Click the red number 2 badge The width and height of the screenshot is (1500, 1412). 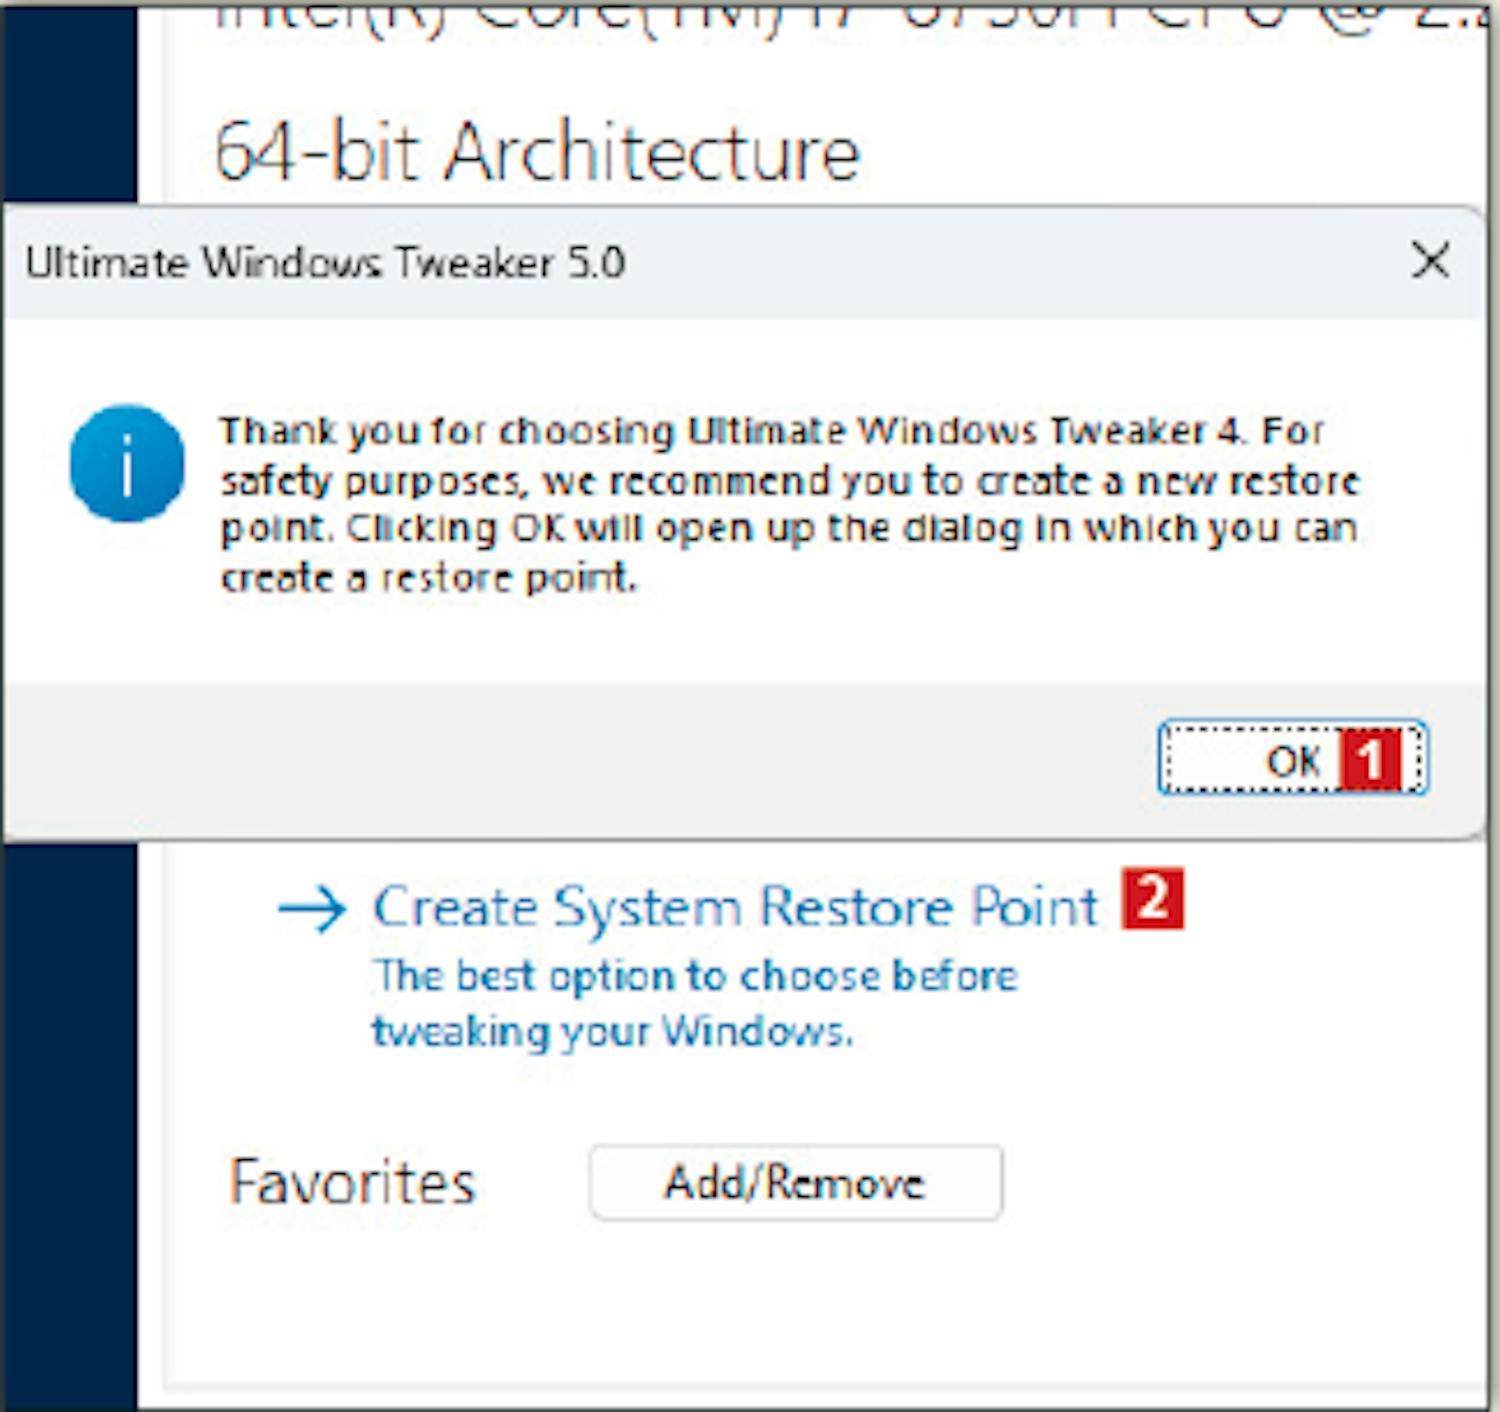(x=1152, y=899)
